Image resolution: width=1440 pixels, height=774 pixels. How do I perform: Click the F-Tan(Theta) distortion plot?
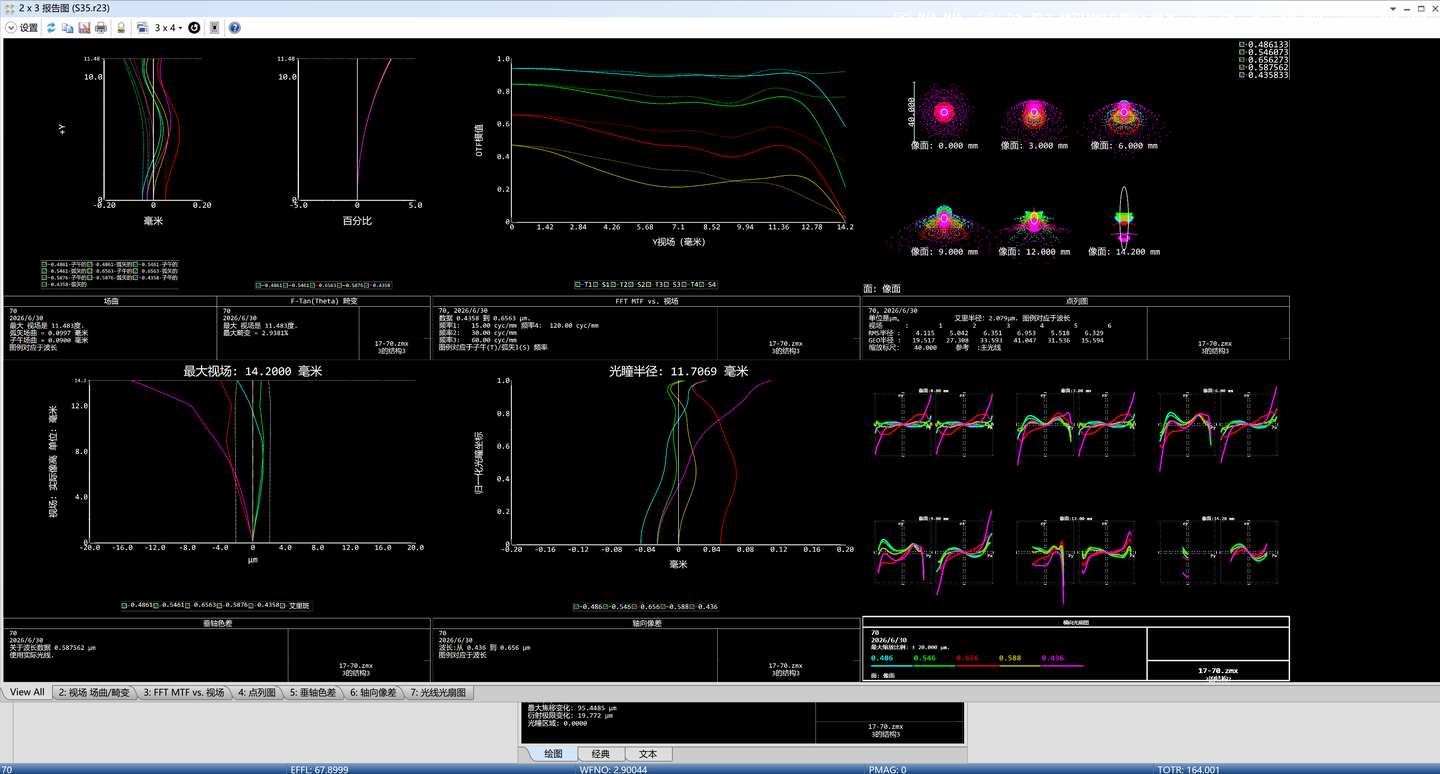point(357,129)
